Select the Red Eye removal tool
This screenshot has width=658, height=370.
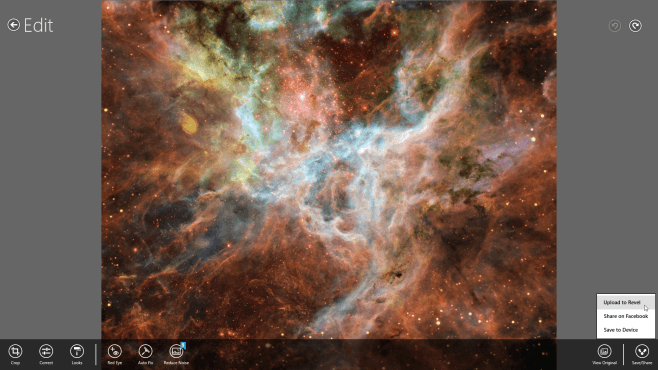pos(115,354)
